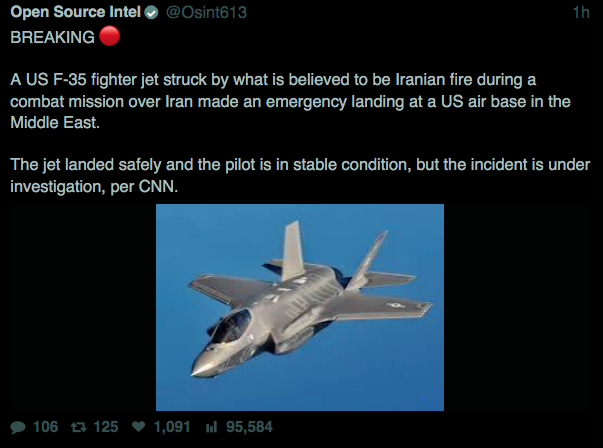Click the 106 replies count
The width and height of the screenshot is (603, 448).
click(x=45, y=427)
